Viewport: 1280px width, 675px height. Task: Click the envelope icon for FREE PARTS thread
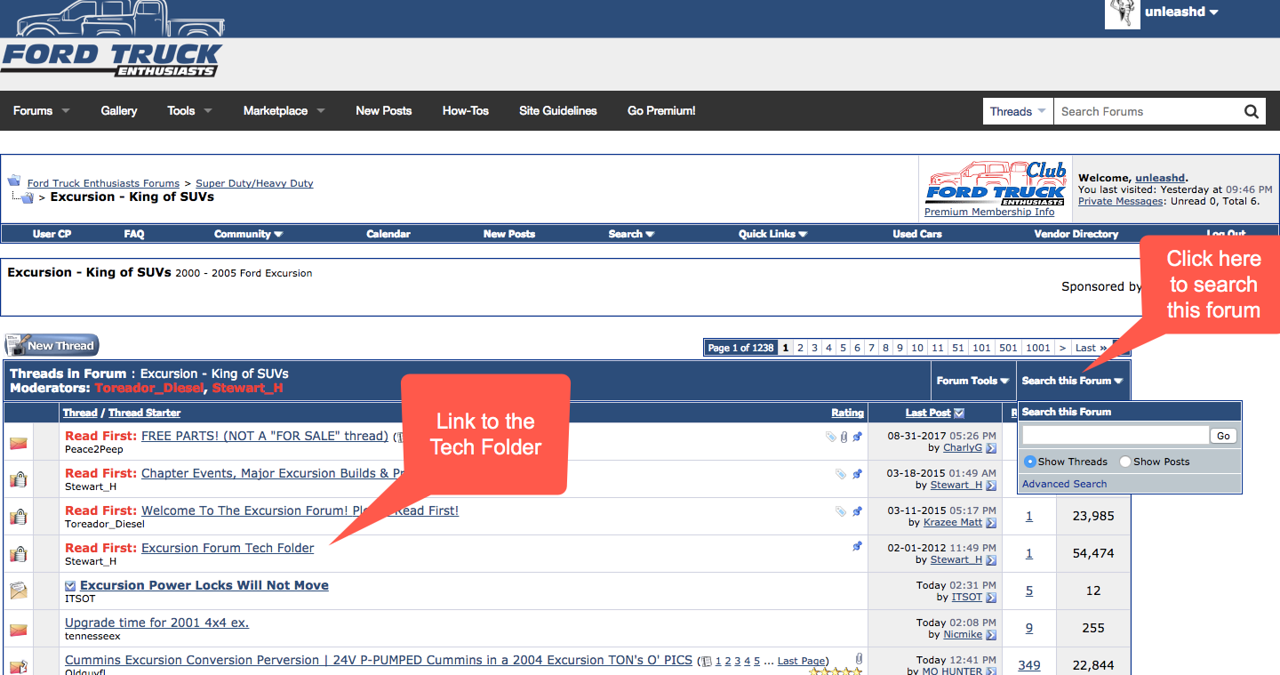pos(18,442)
